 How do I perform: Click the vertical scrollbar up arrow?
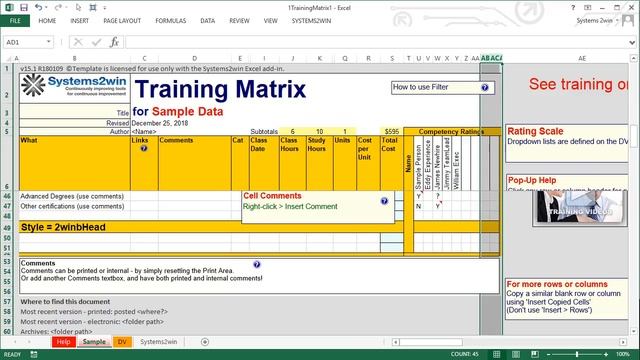[633, 58]
